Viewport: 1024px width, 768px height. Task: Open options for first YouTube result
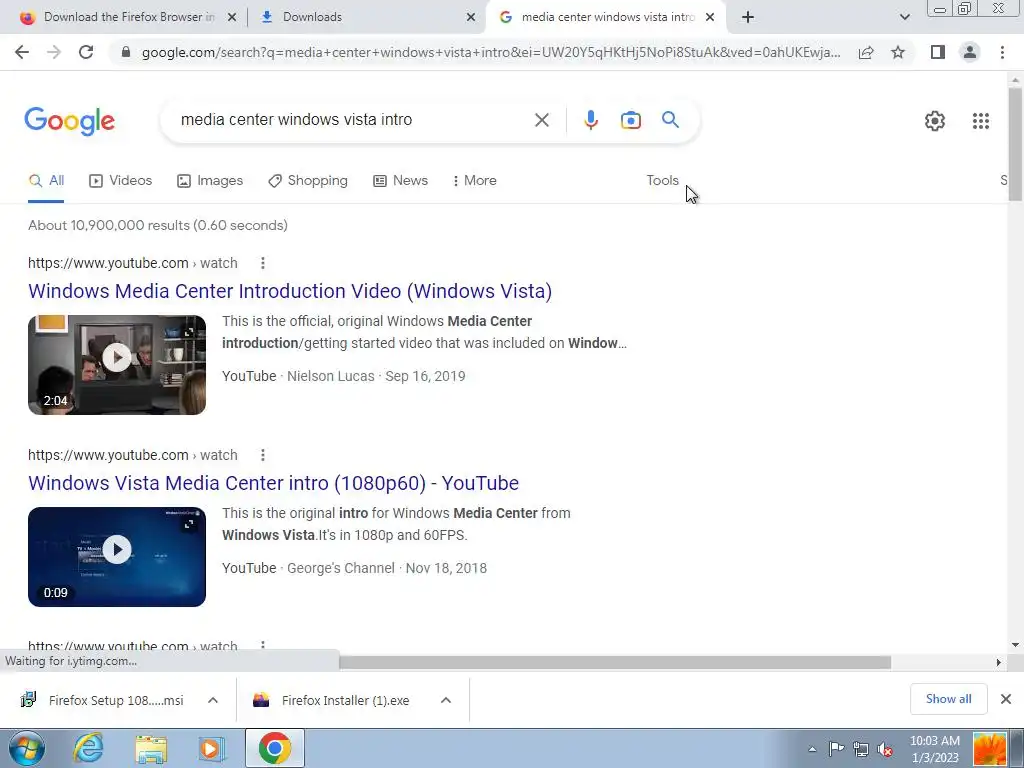(263, 263)
